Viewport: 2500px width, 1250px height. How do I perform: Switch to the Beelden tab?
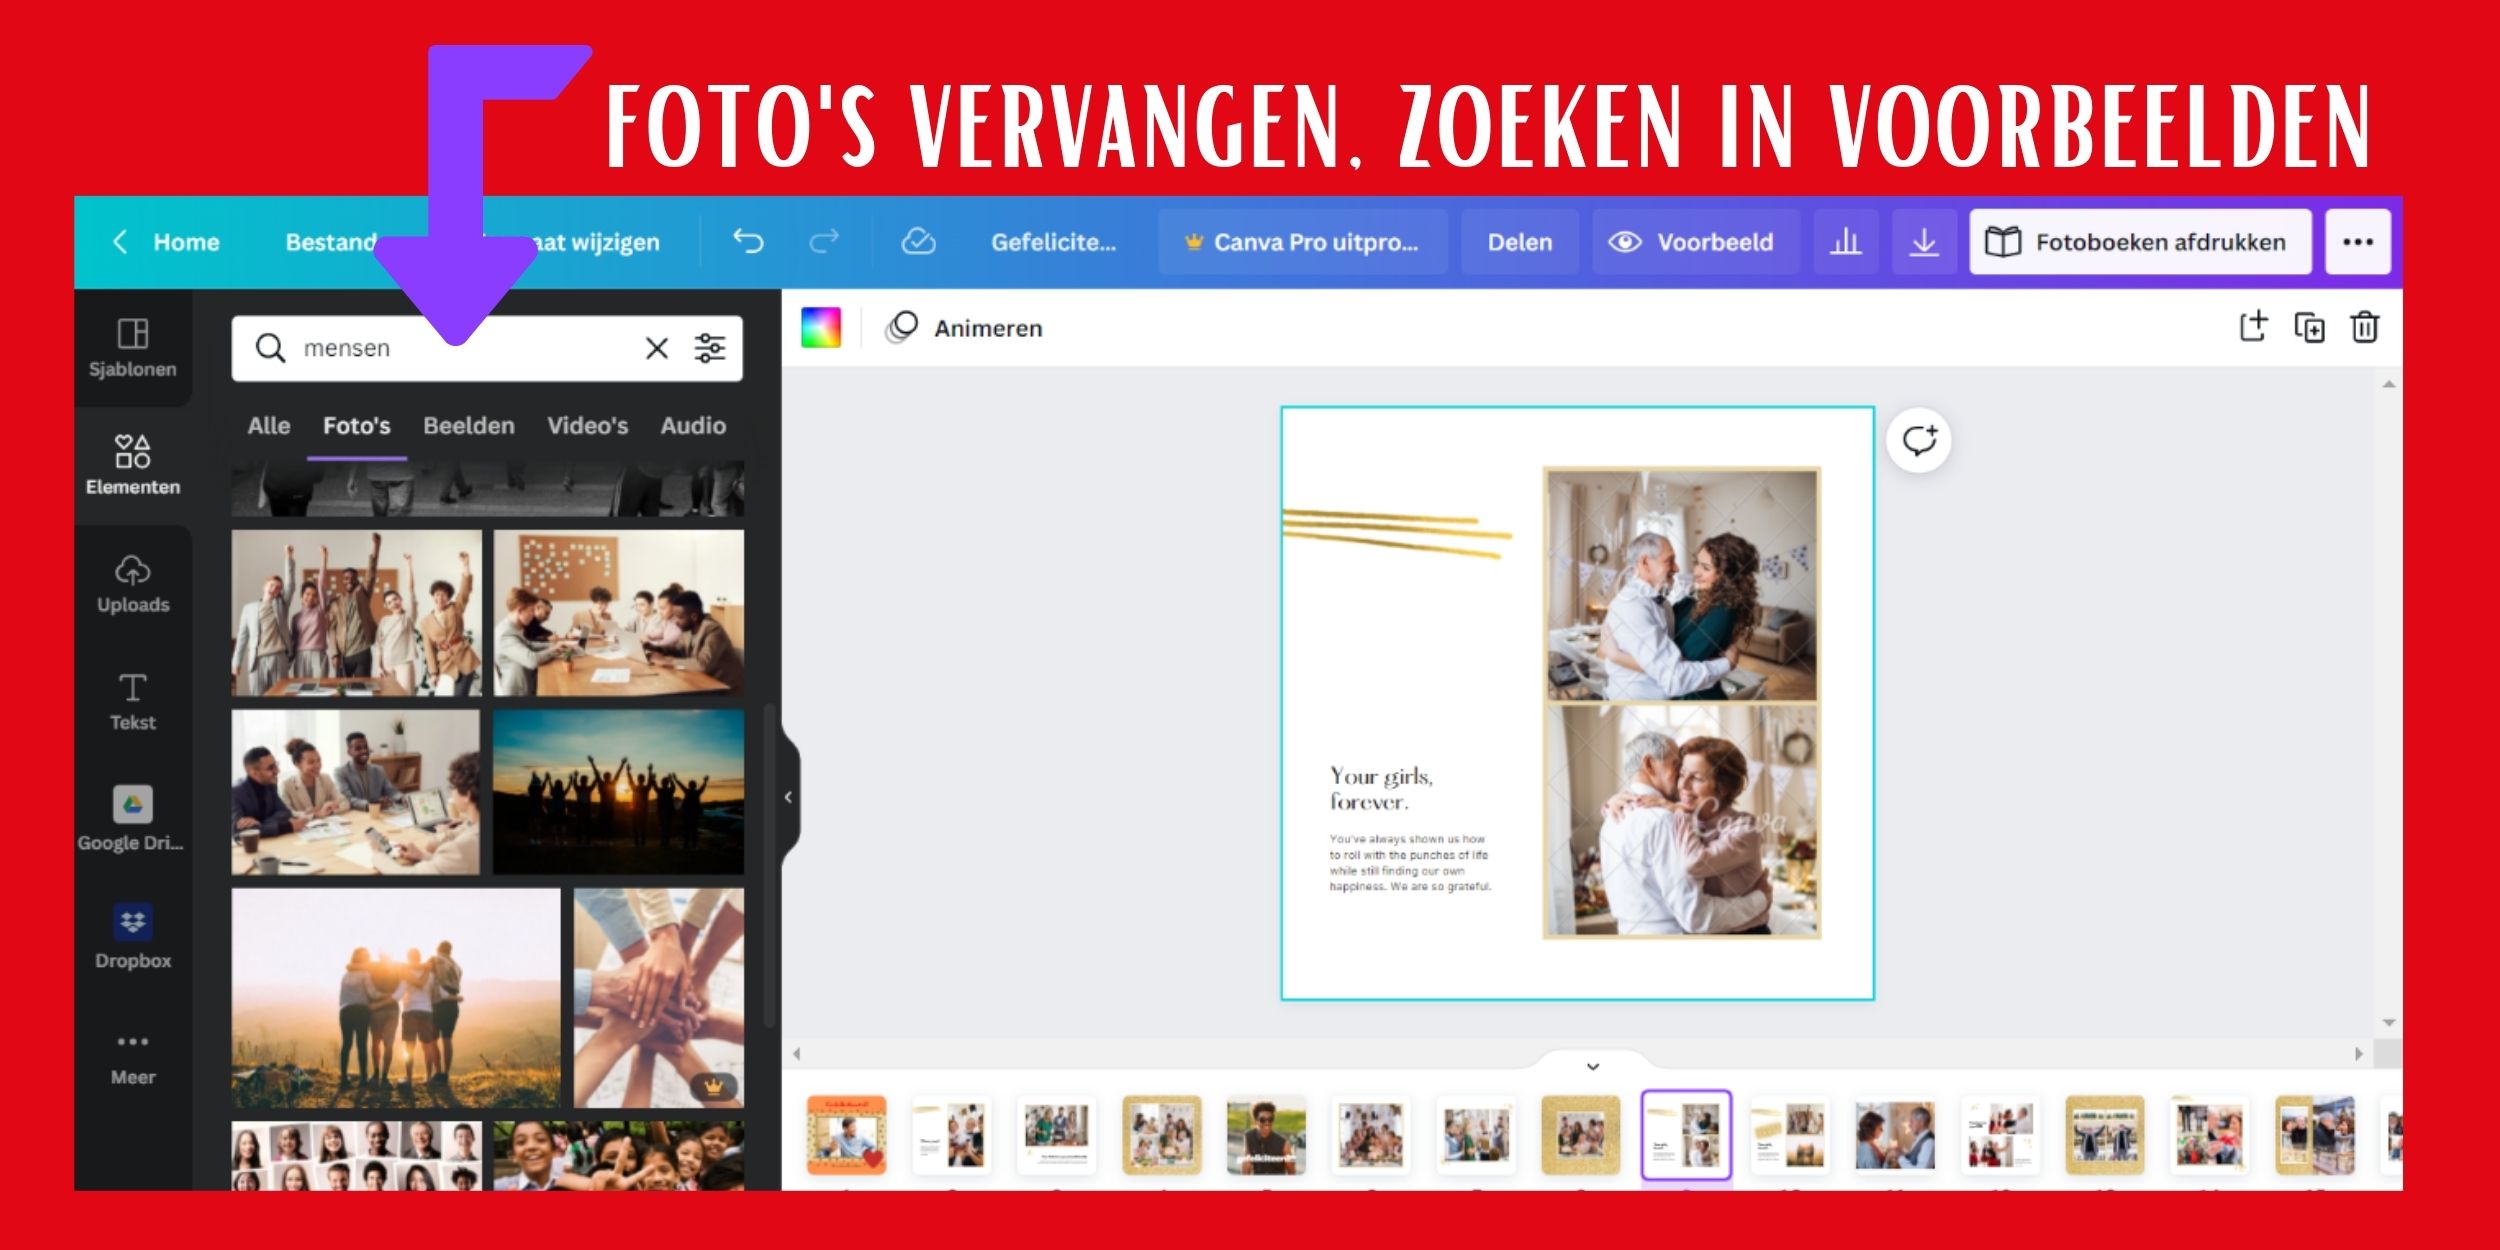(469, 426)
